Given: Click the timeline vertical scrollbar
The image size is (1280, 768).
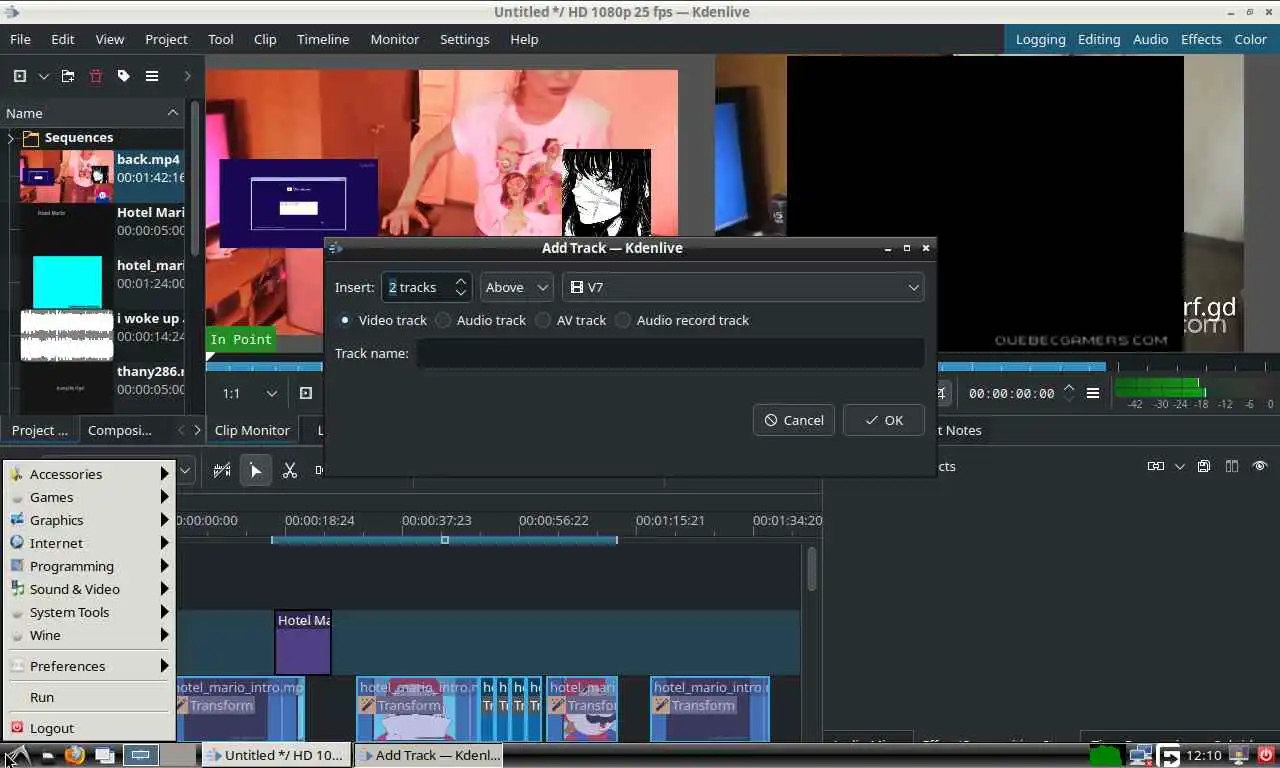Looking at the screenshot, I should pyautogui.click(x=812, y=568).
